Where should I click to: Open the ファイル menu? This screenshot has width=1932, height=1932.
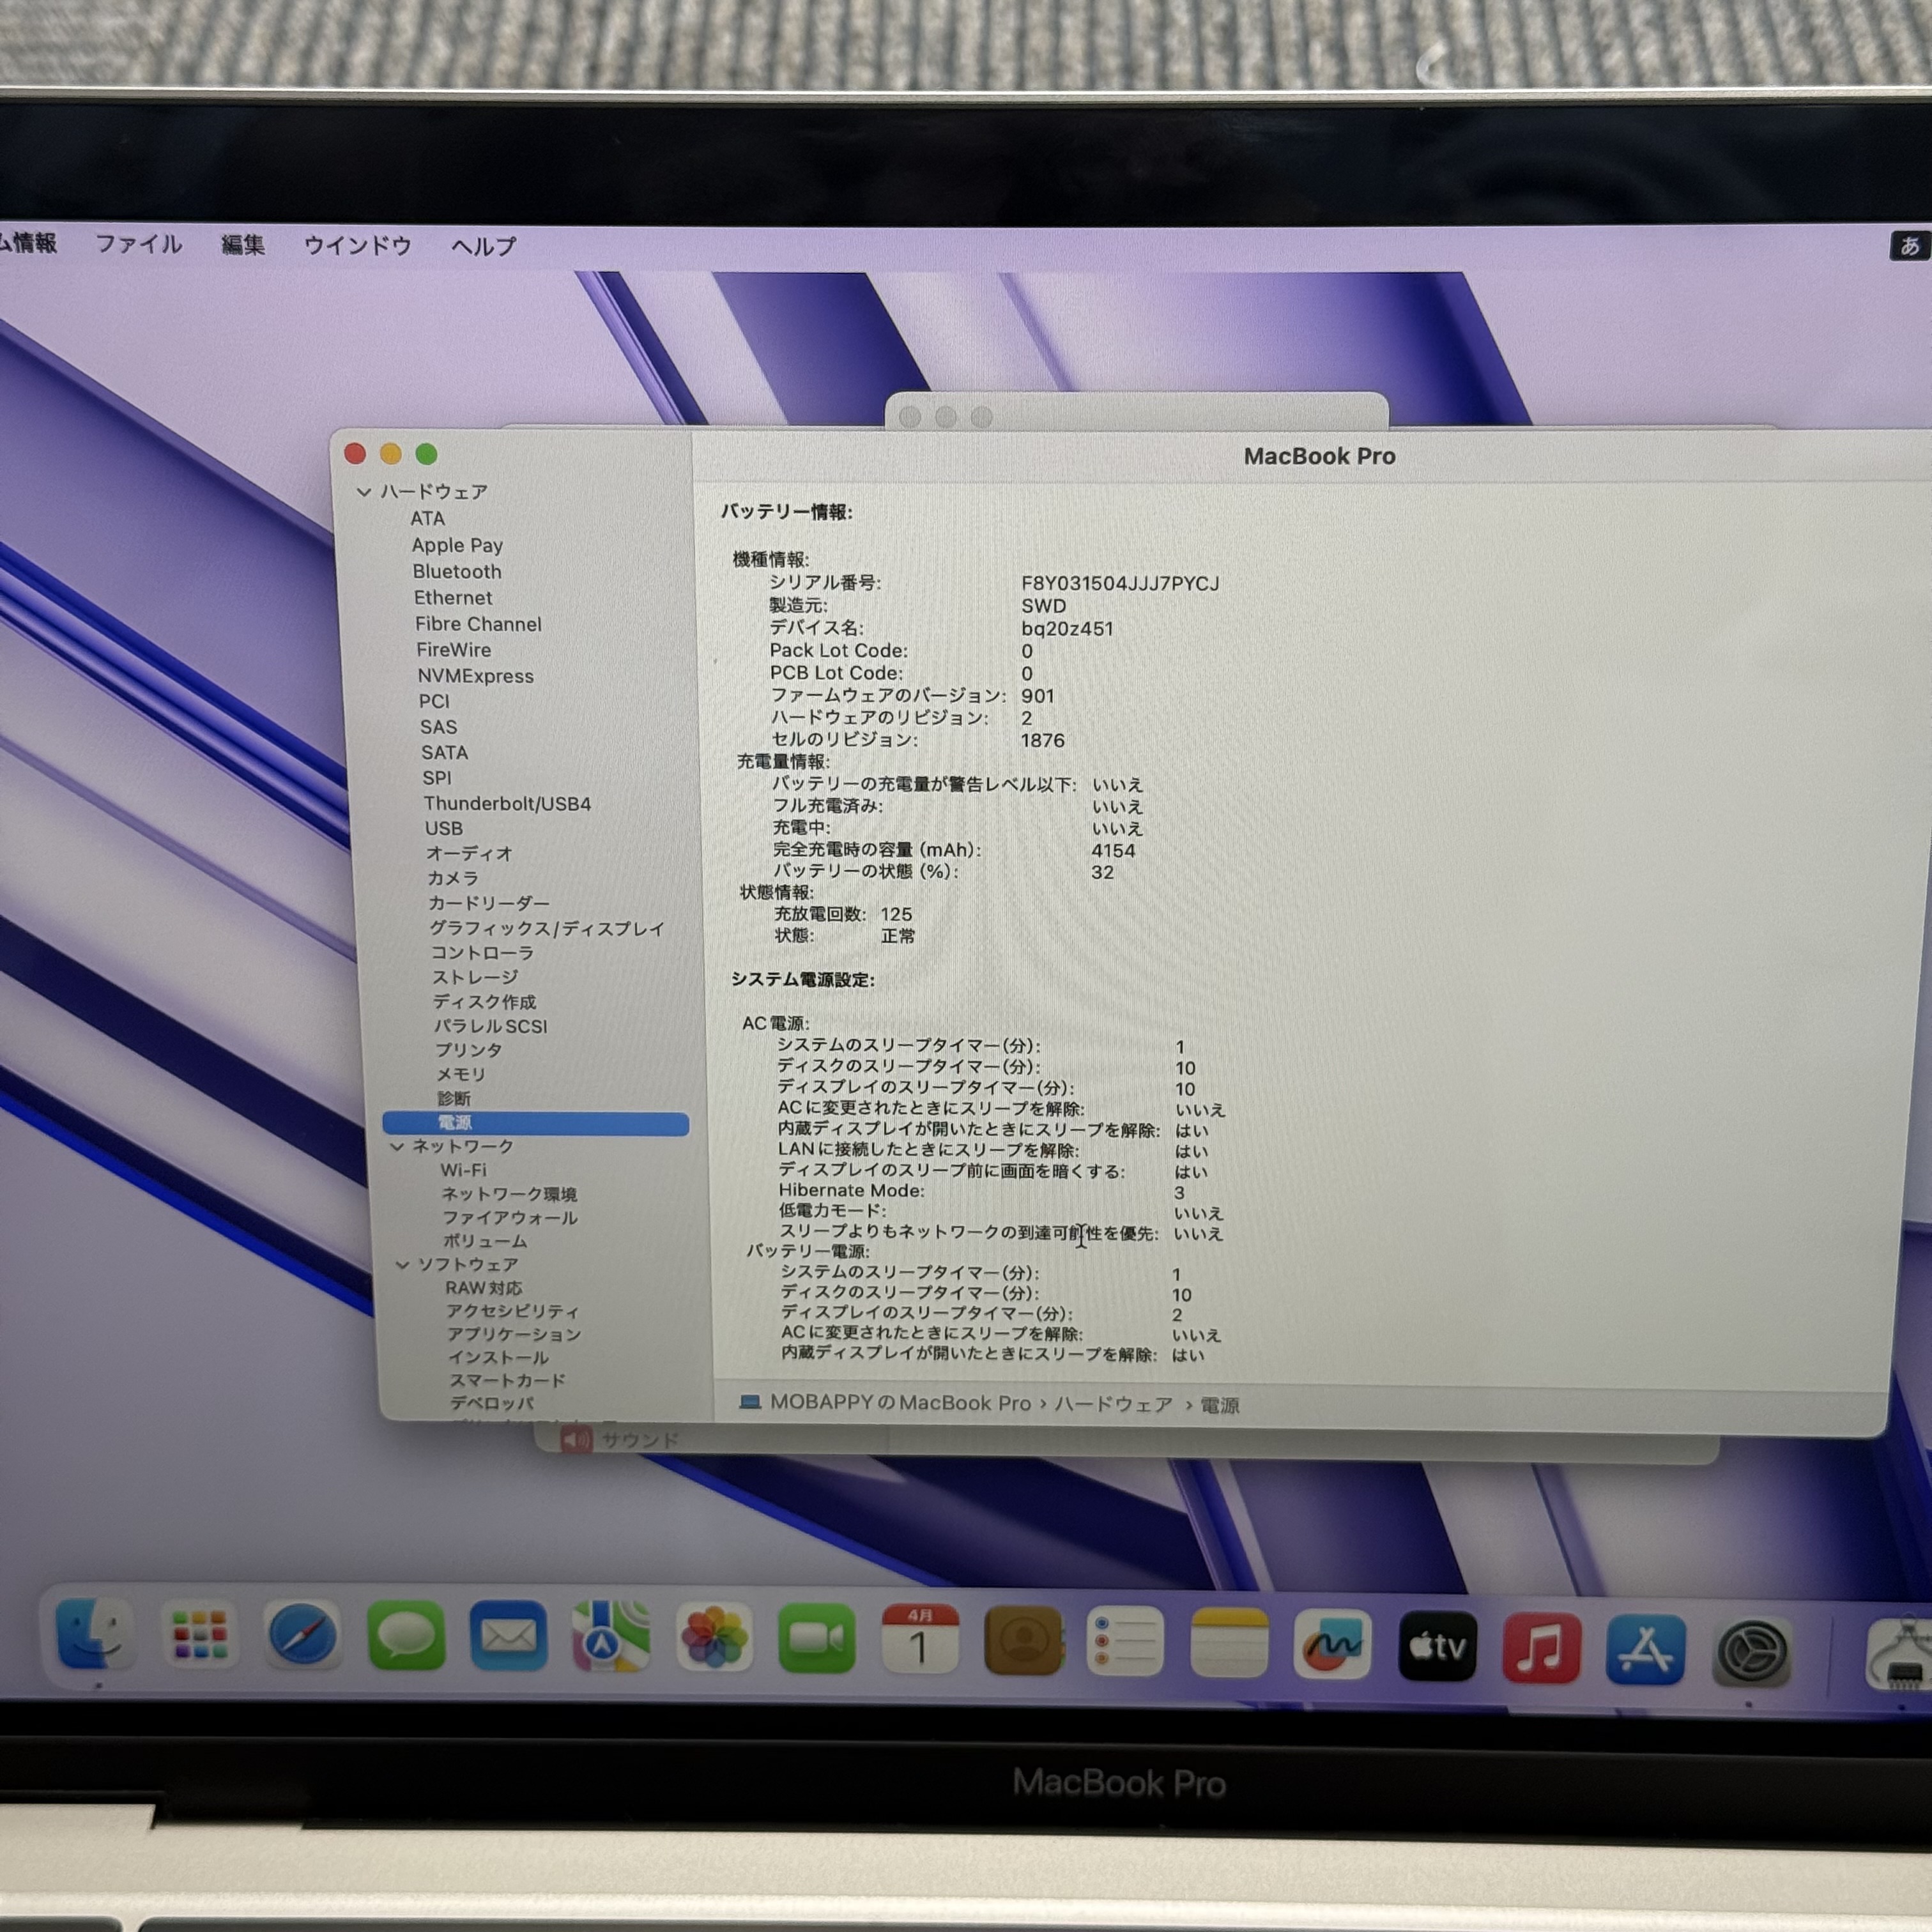[139, 244]
